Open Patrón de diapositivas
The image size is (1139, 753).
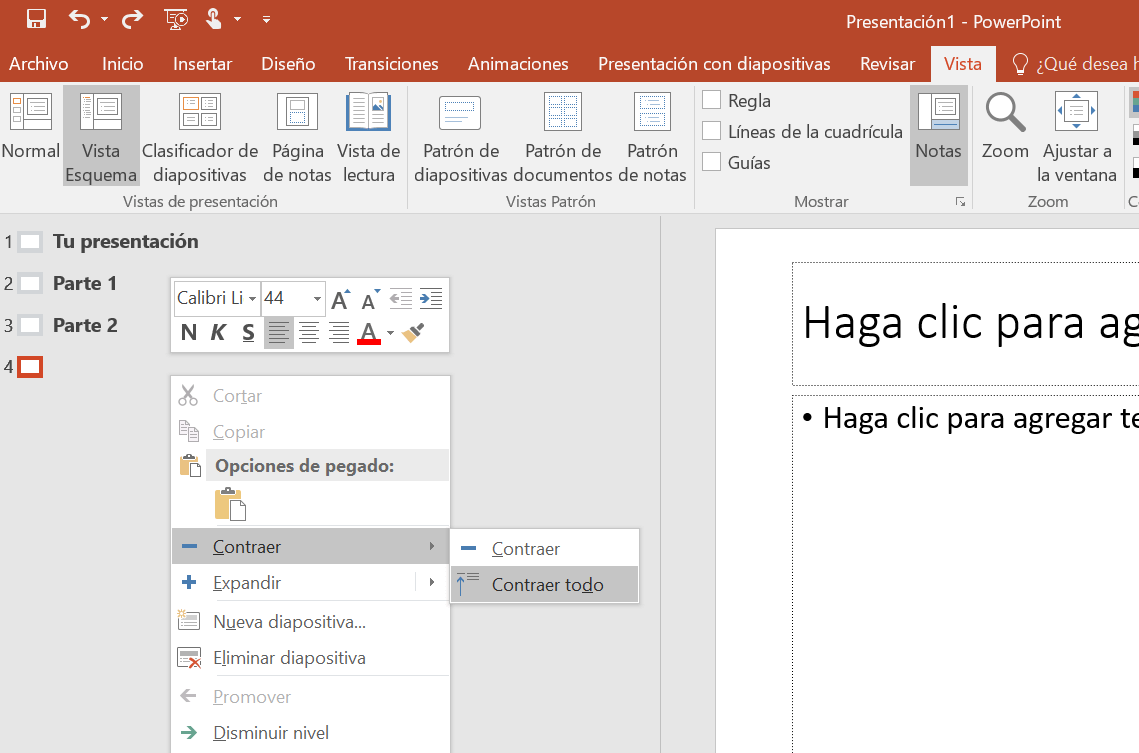pos(461,137)
